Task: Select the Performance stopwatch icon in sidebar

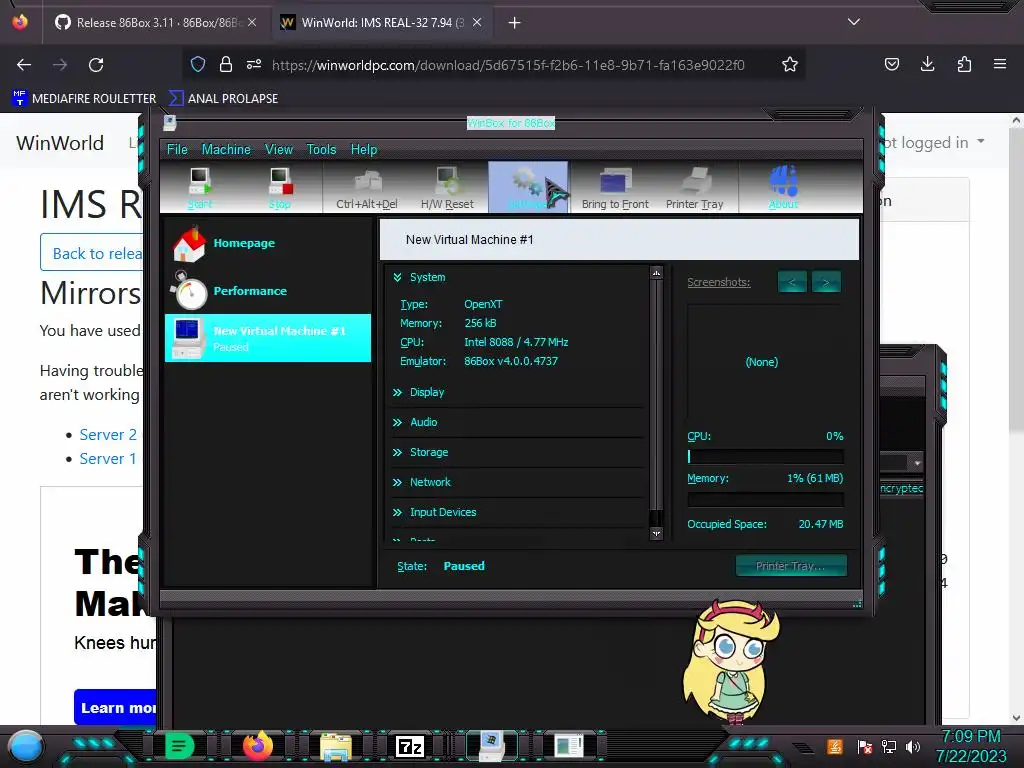Action: click(x=190, y=291)
